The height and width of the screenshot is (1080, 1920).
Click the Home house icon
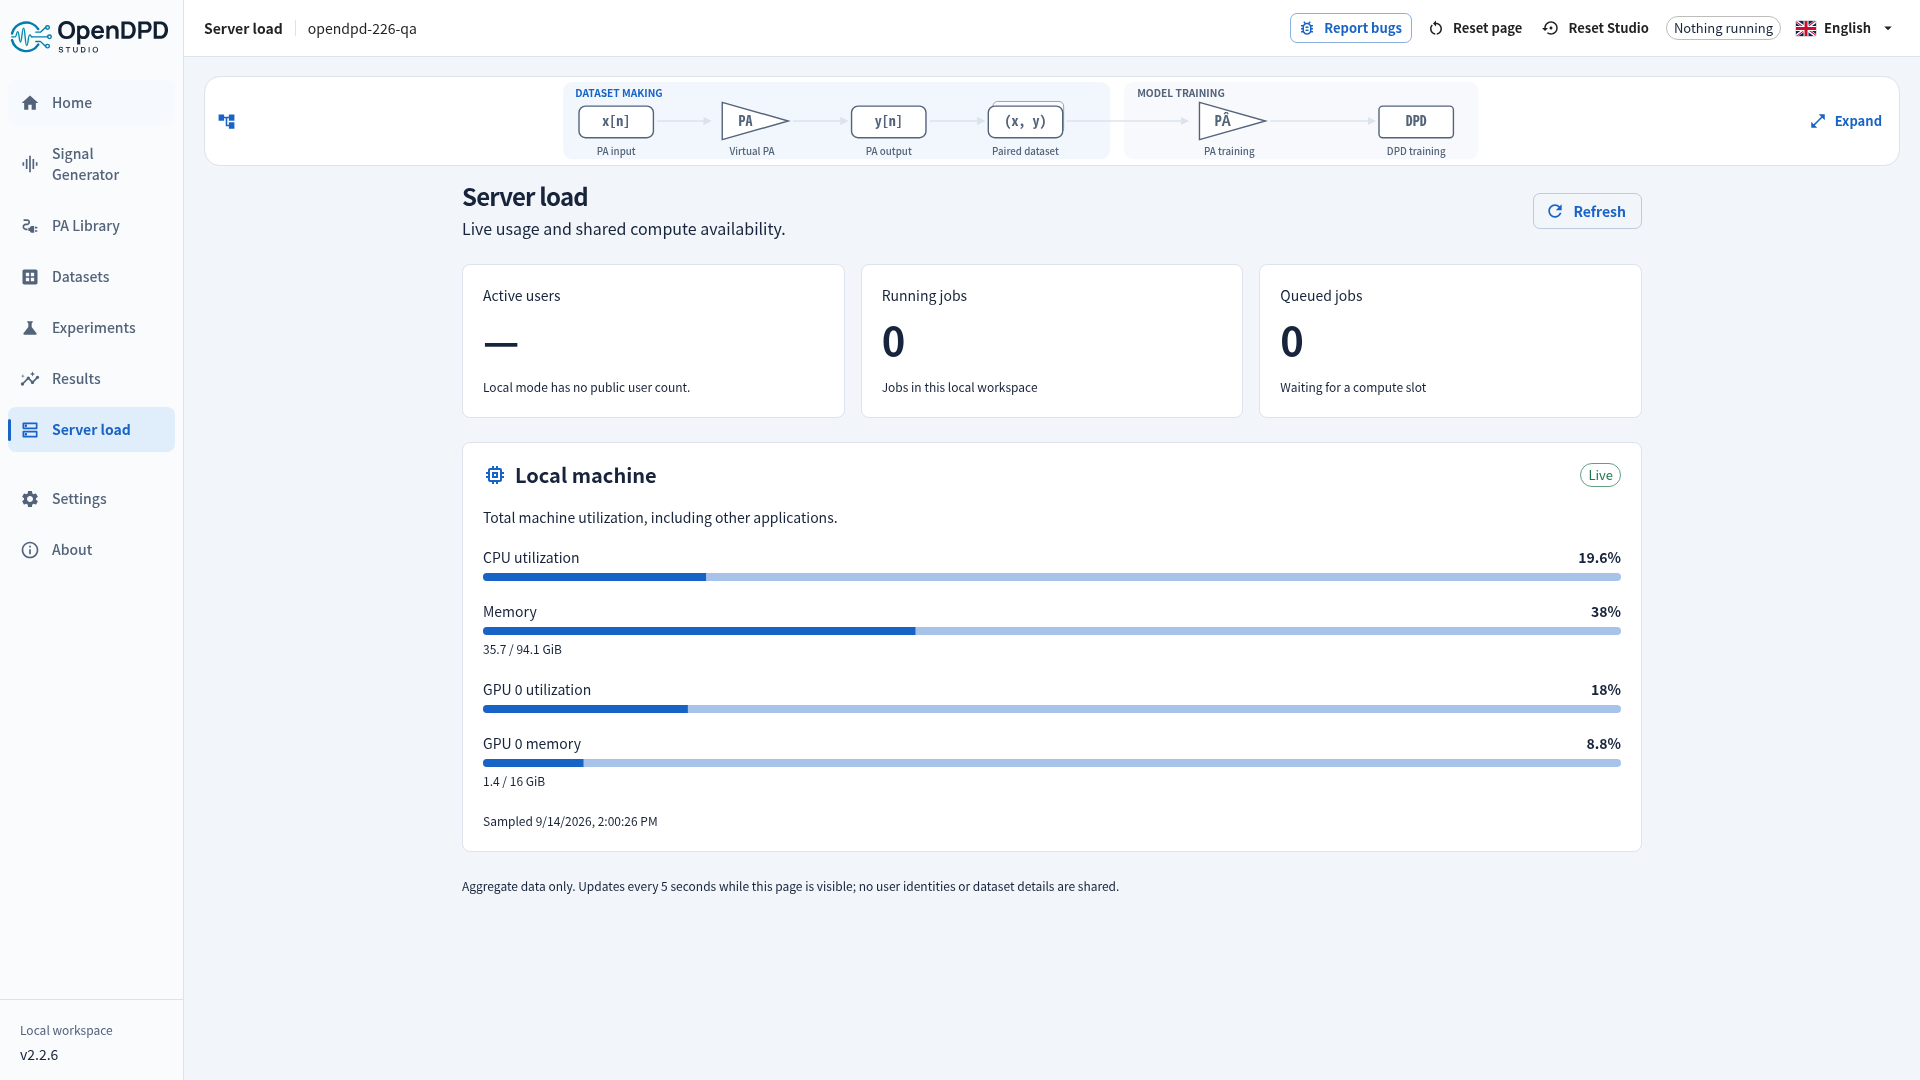click(30, 103)
